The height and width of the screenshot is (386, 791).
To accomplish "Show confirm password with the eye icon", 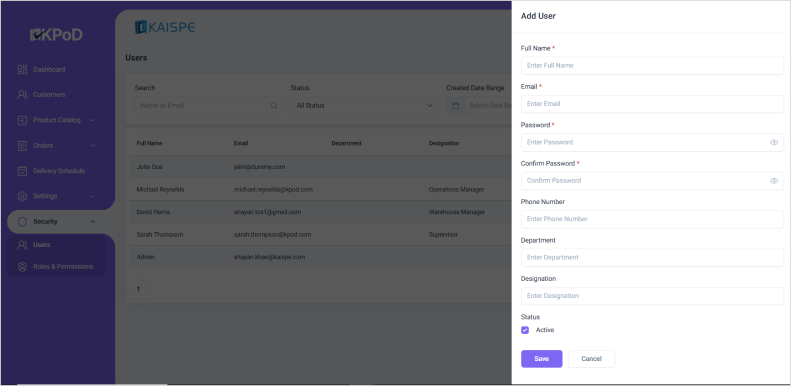I will pyautogui.click(x=774, y=181).
